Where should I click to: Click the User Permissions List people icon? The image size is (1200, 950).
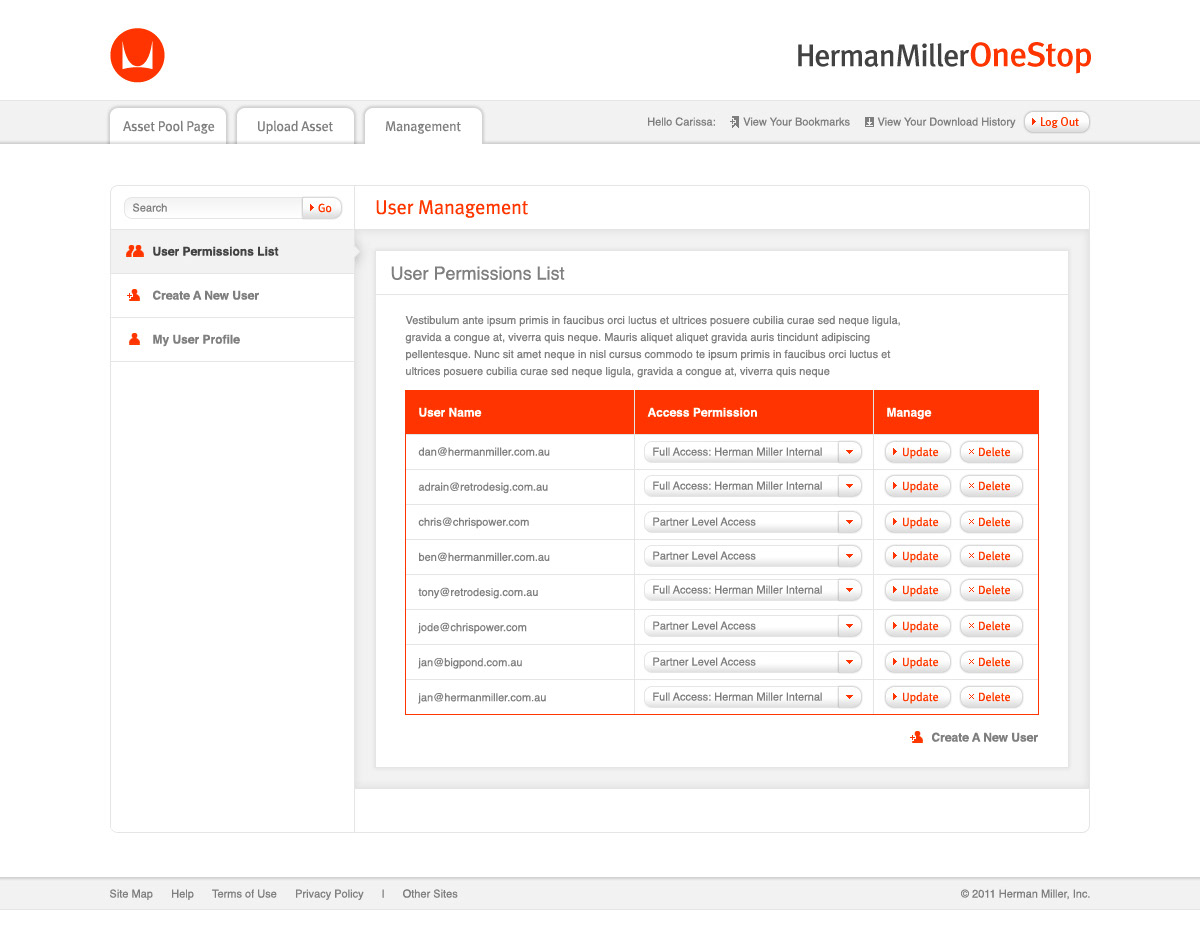click(x=135, y=252)
